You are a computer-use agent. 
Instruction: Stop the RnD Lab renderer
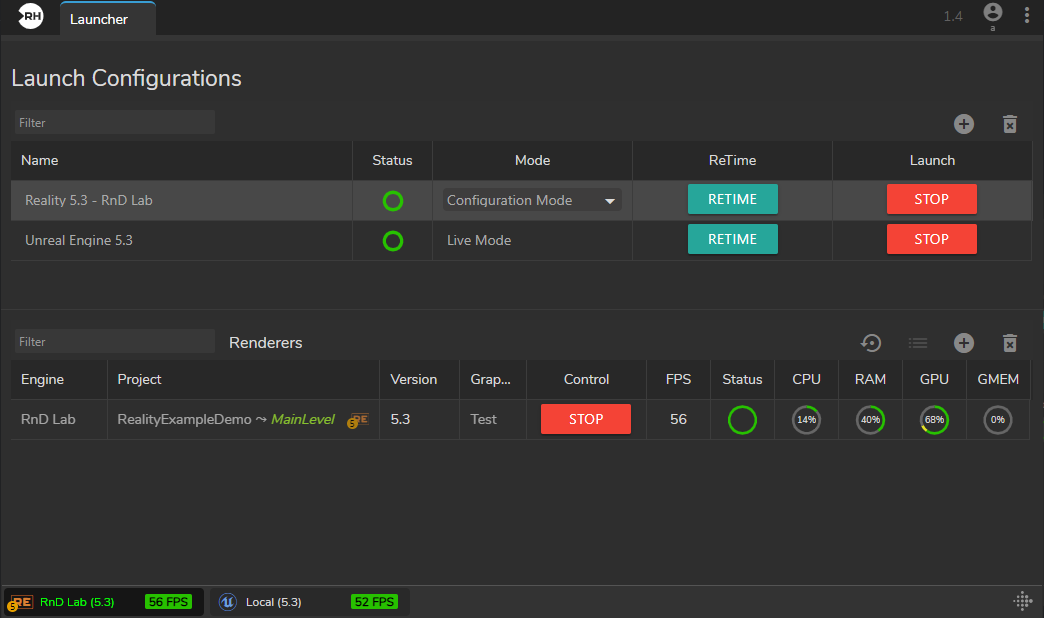[586, 419]
